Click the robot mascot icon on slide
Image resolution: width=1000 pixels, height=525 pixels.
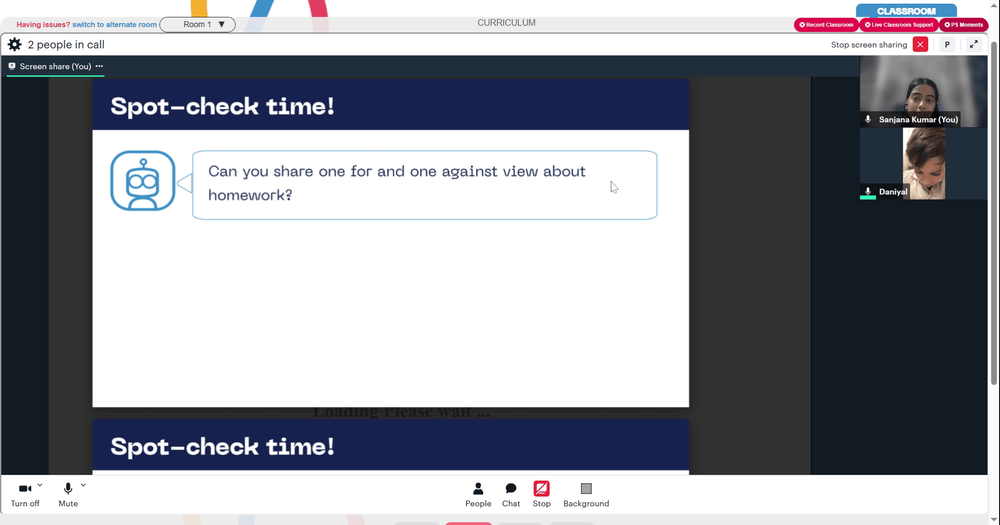143,181
